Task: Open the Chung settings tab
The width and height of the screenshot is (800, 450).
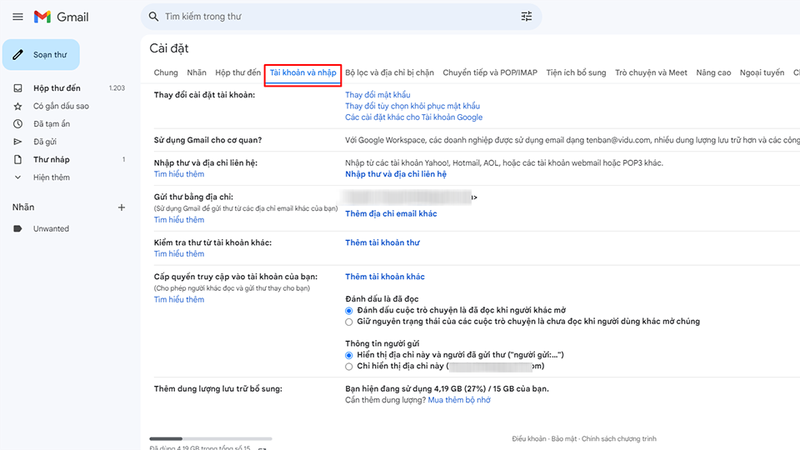Action: (166, 72)
